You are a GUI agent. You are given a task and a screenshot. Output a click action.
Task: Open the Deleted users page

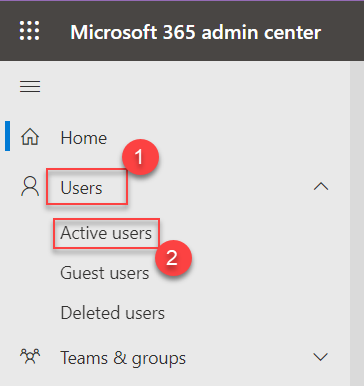click(113, 313)
